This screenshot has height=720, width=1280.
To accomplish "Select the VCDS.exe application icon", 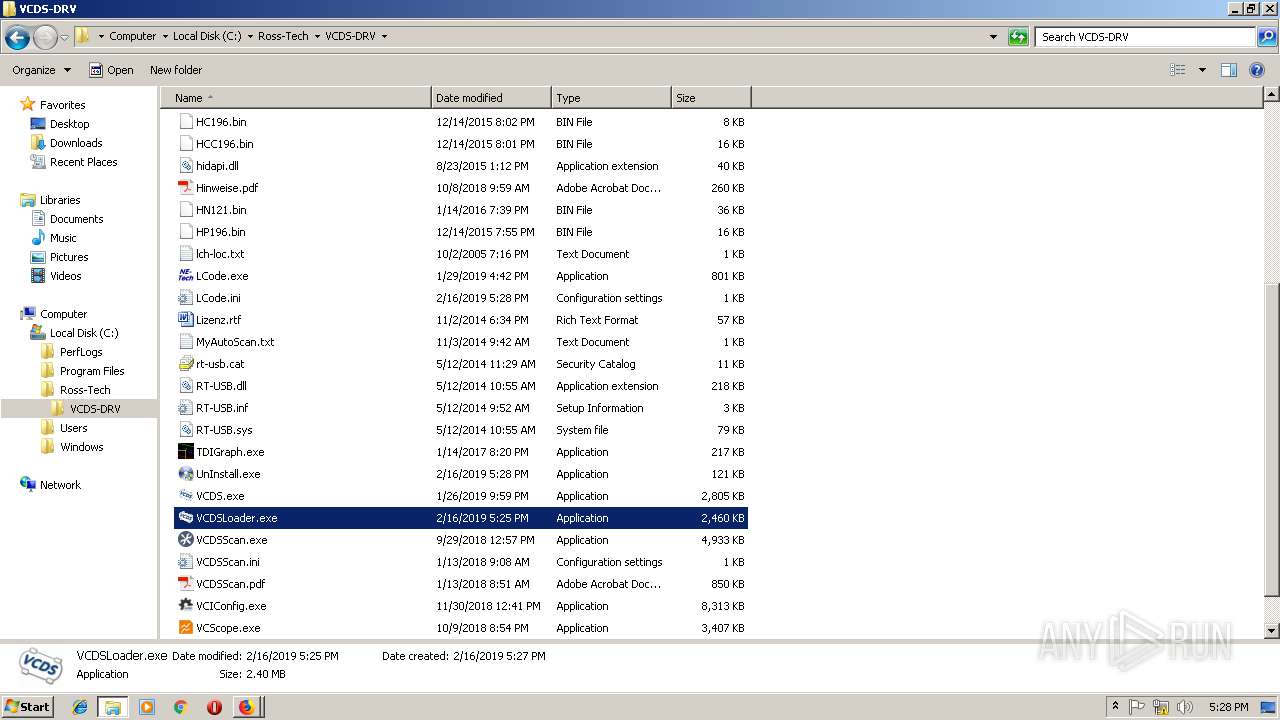I will pyautogui.click(x=185, y=496).
